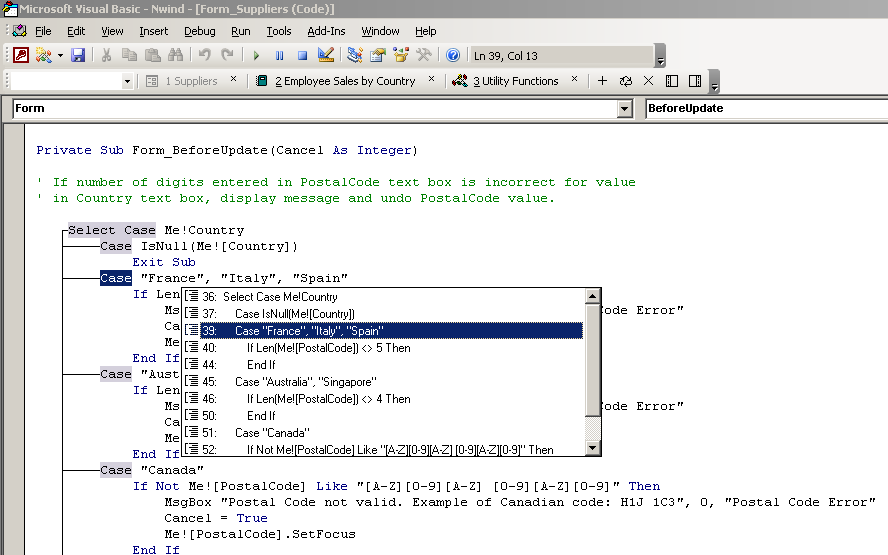This screenshot has width=888, height=555.
Task: Open the Add-Ins menu
Action: click(x=326, y=31)
